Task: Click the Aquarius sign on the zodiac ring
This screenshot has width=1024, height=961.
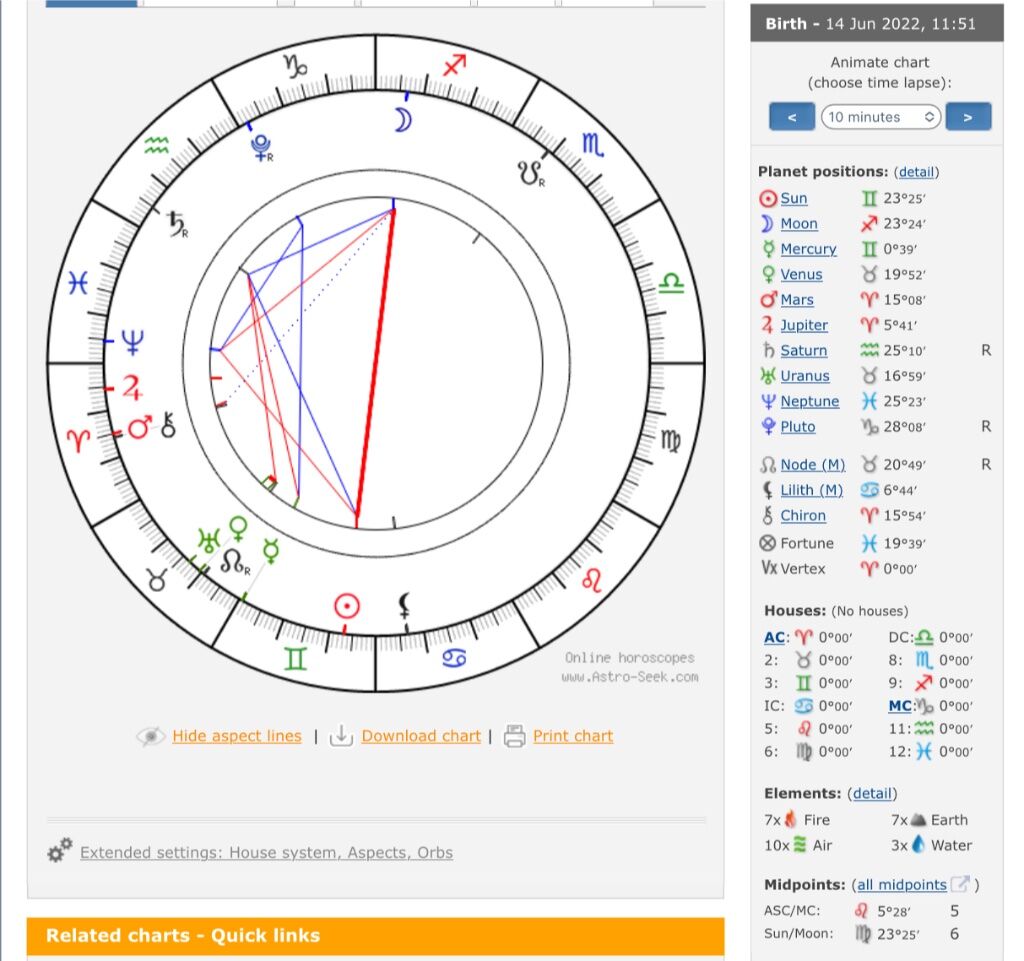Action: pyautogui.click(x=156, y=145)
